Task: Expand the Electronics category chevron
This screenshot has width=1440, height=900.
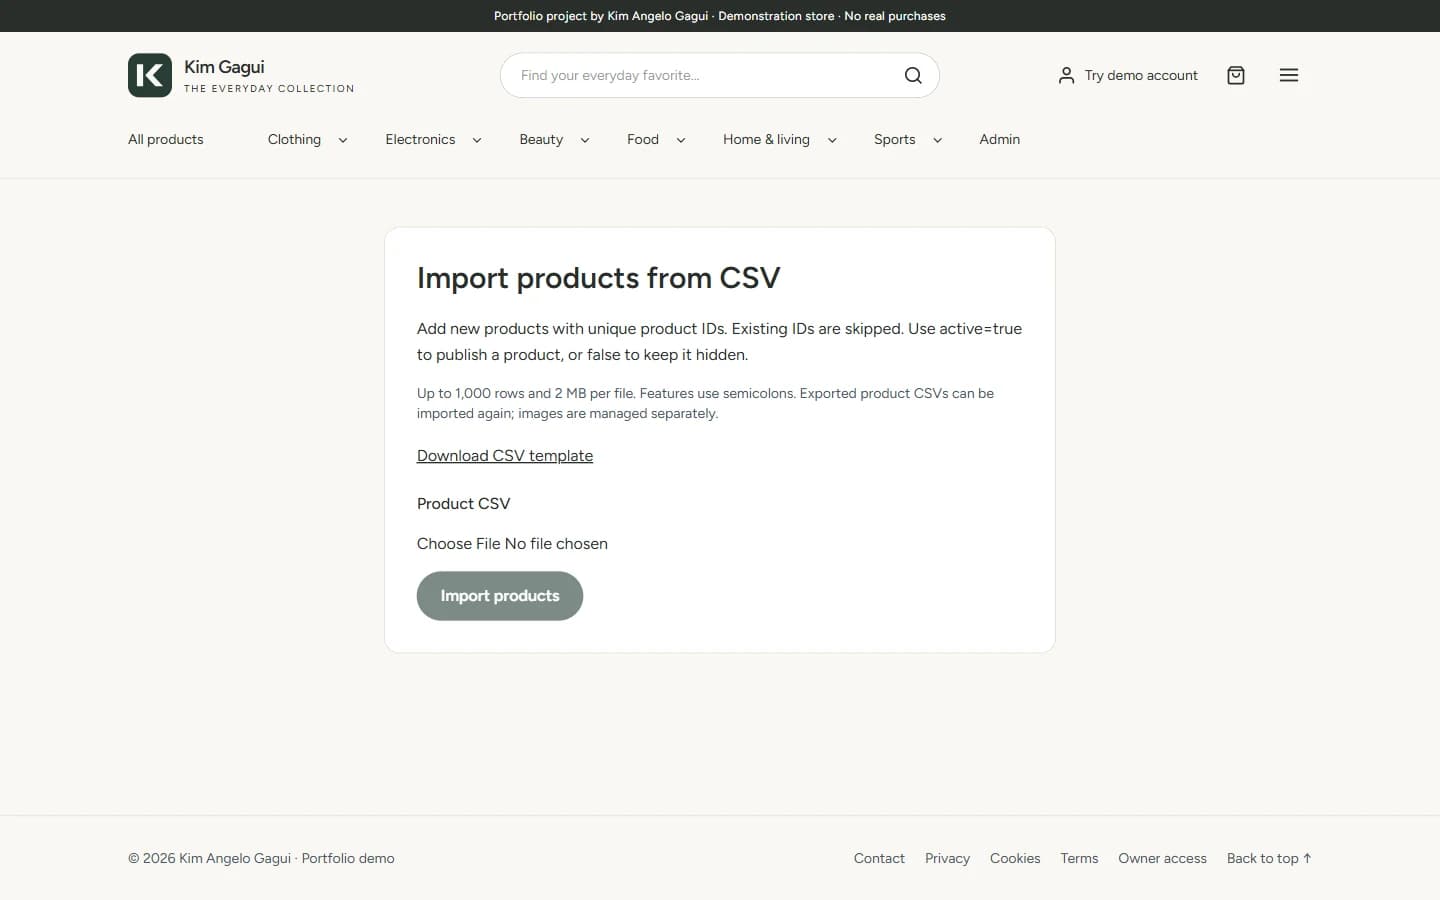Action: (477, 140)
